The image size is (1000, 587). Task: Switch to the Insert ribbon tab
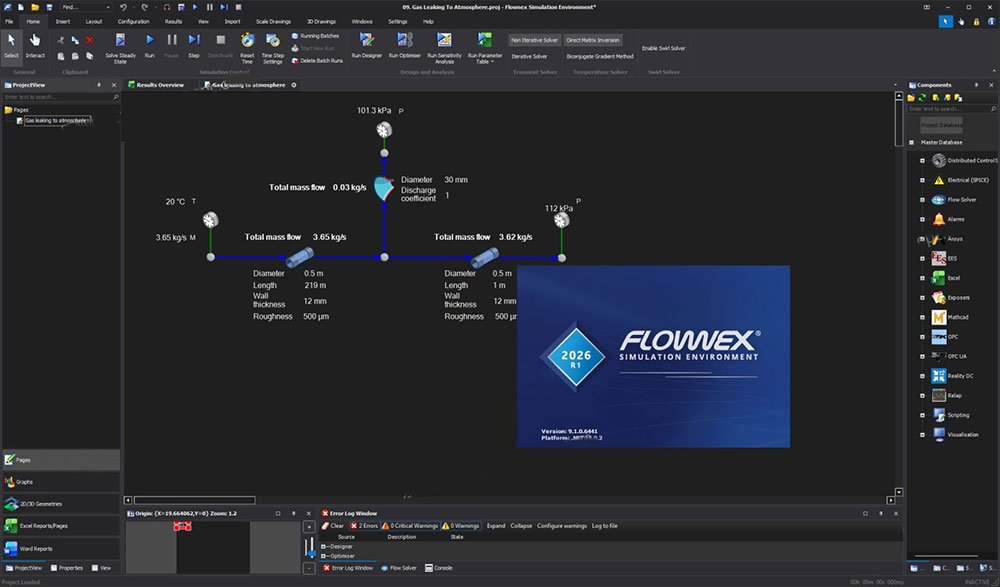pos(62,22)
